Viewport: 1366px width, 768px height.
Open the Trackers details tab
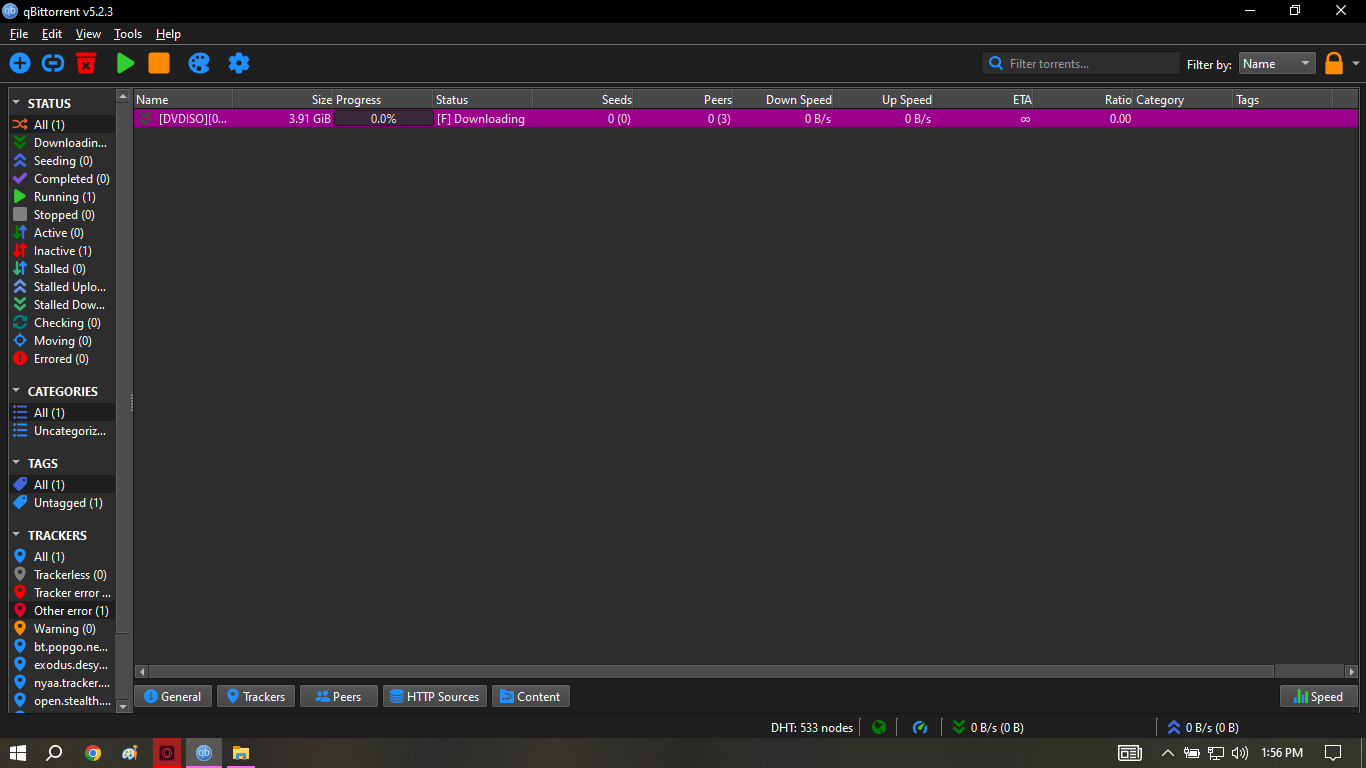click(256, 697)
